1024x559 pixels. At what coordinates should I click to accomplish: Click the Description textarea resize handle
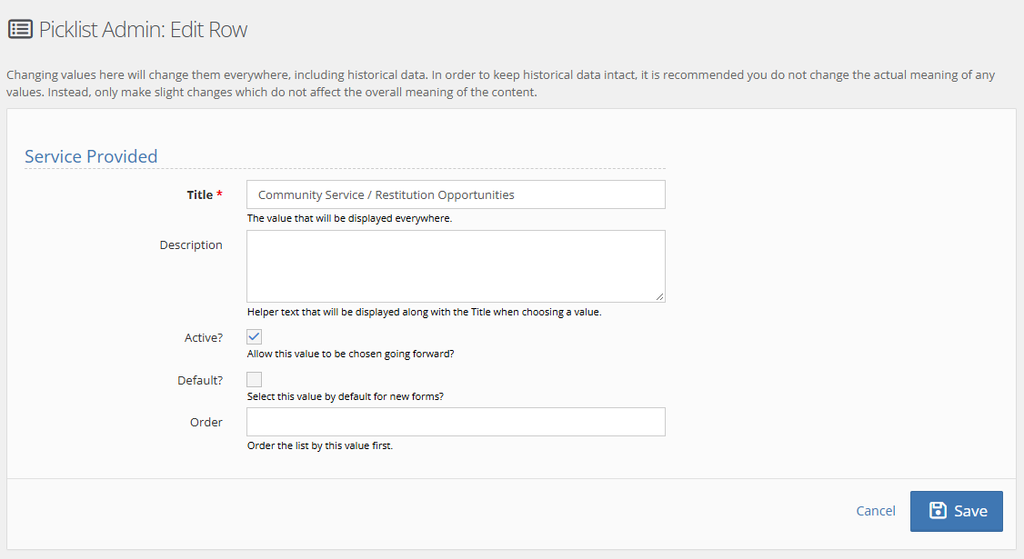pyautogui.click(x=660, y=297)
